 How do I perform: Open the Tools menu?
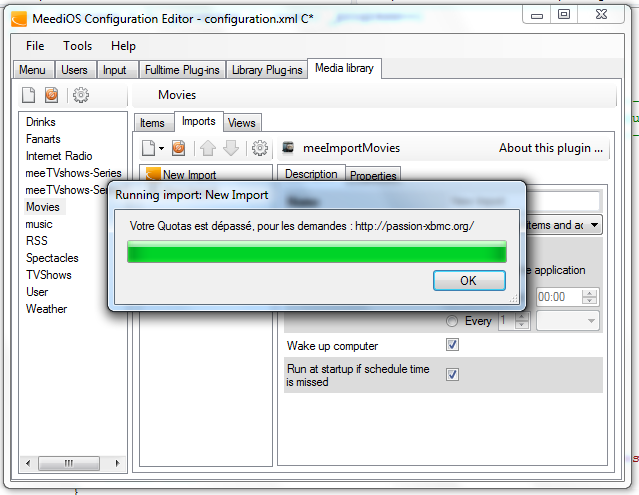tap(77, 46)
